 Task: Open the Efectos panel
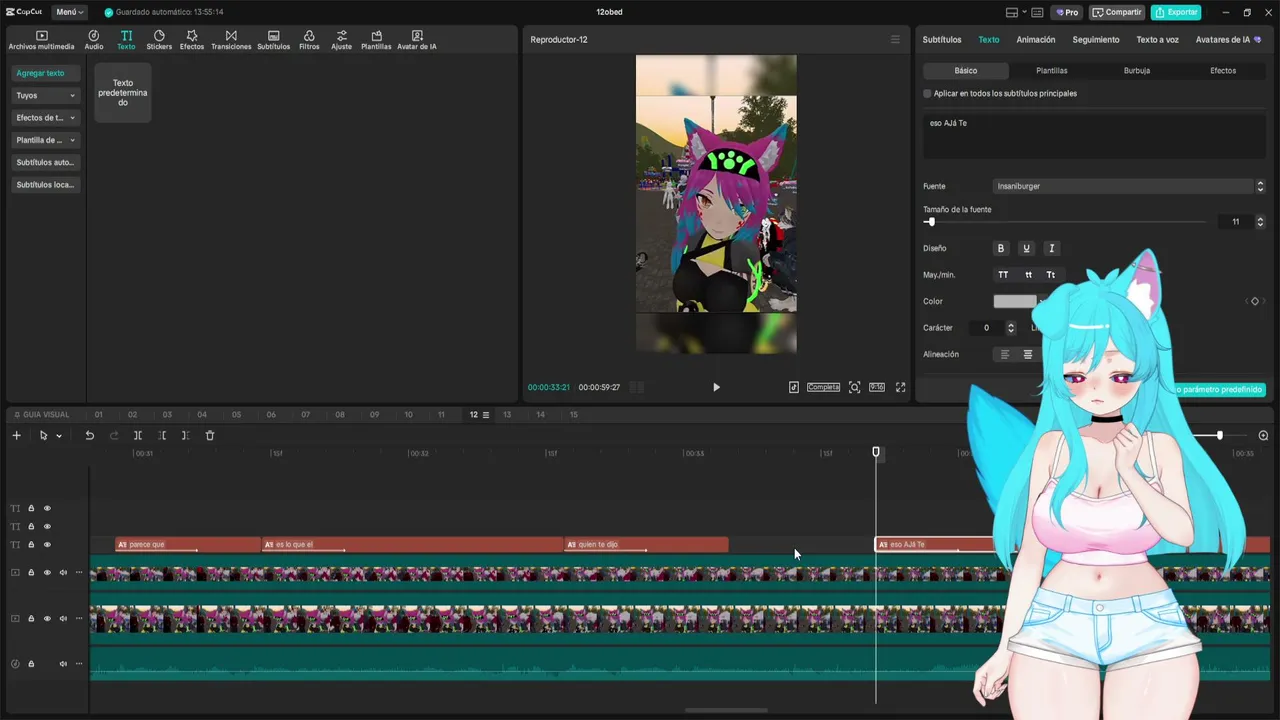[x=192, y=40]
